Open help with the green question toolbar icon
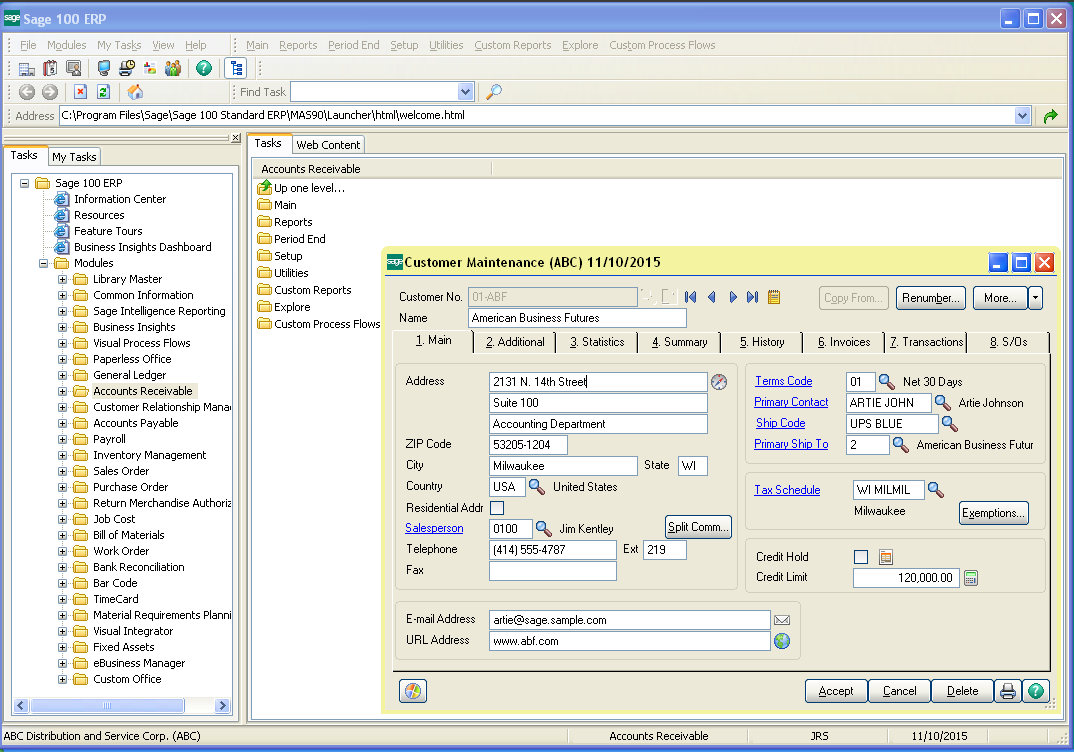Image resolution: width=1074 pixels, height=752 pixels. tap(204, 68)
